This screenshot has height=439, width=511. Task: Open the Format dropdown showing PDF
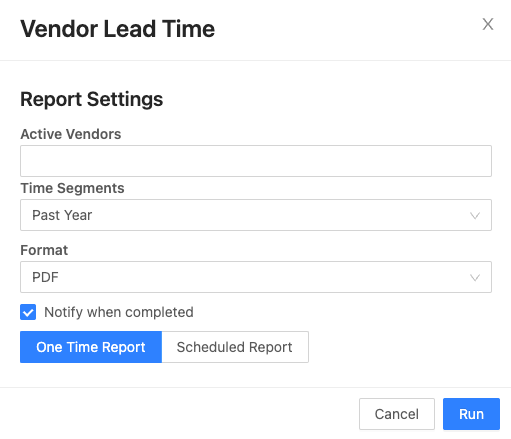click(256, 277)
